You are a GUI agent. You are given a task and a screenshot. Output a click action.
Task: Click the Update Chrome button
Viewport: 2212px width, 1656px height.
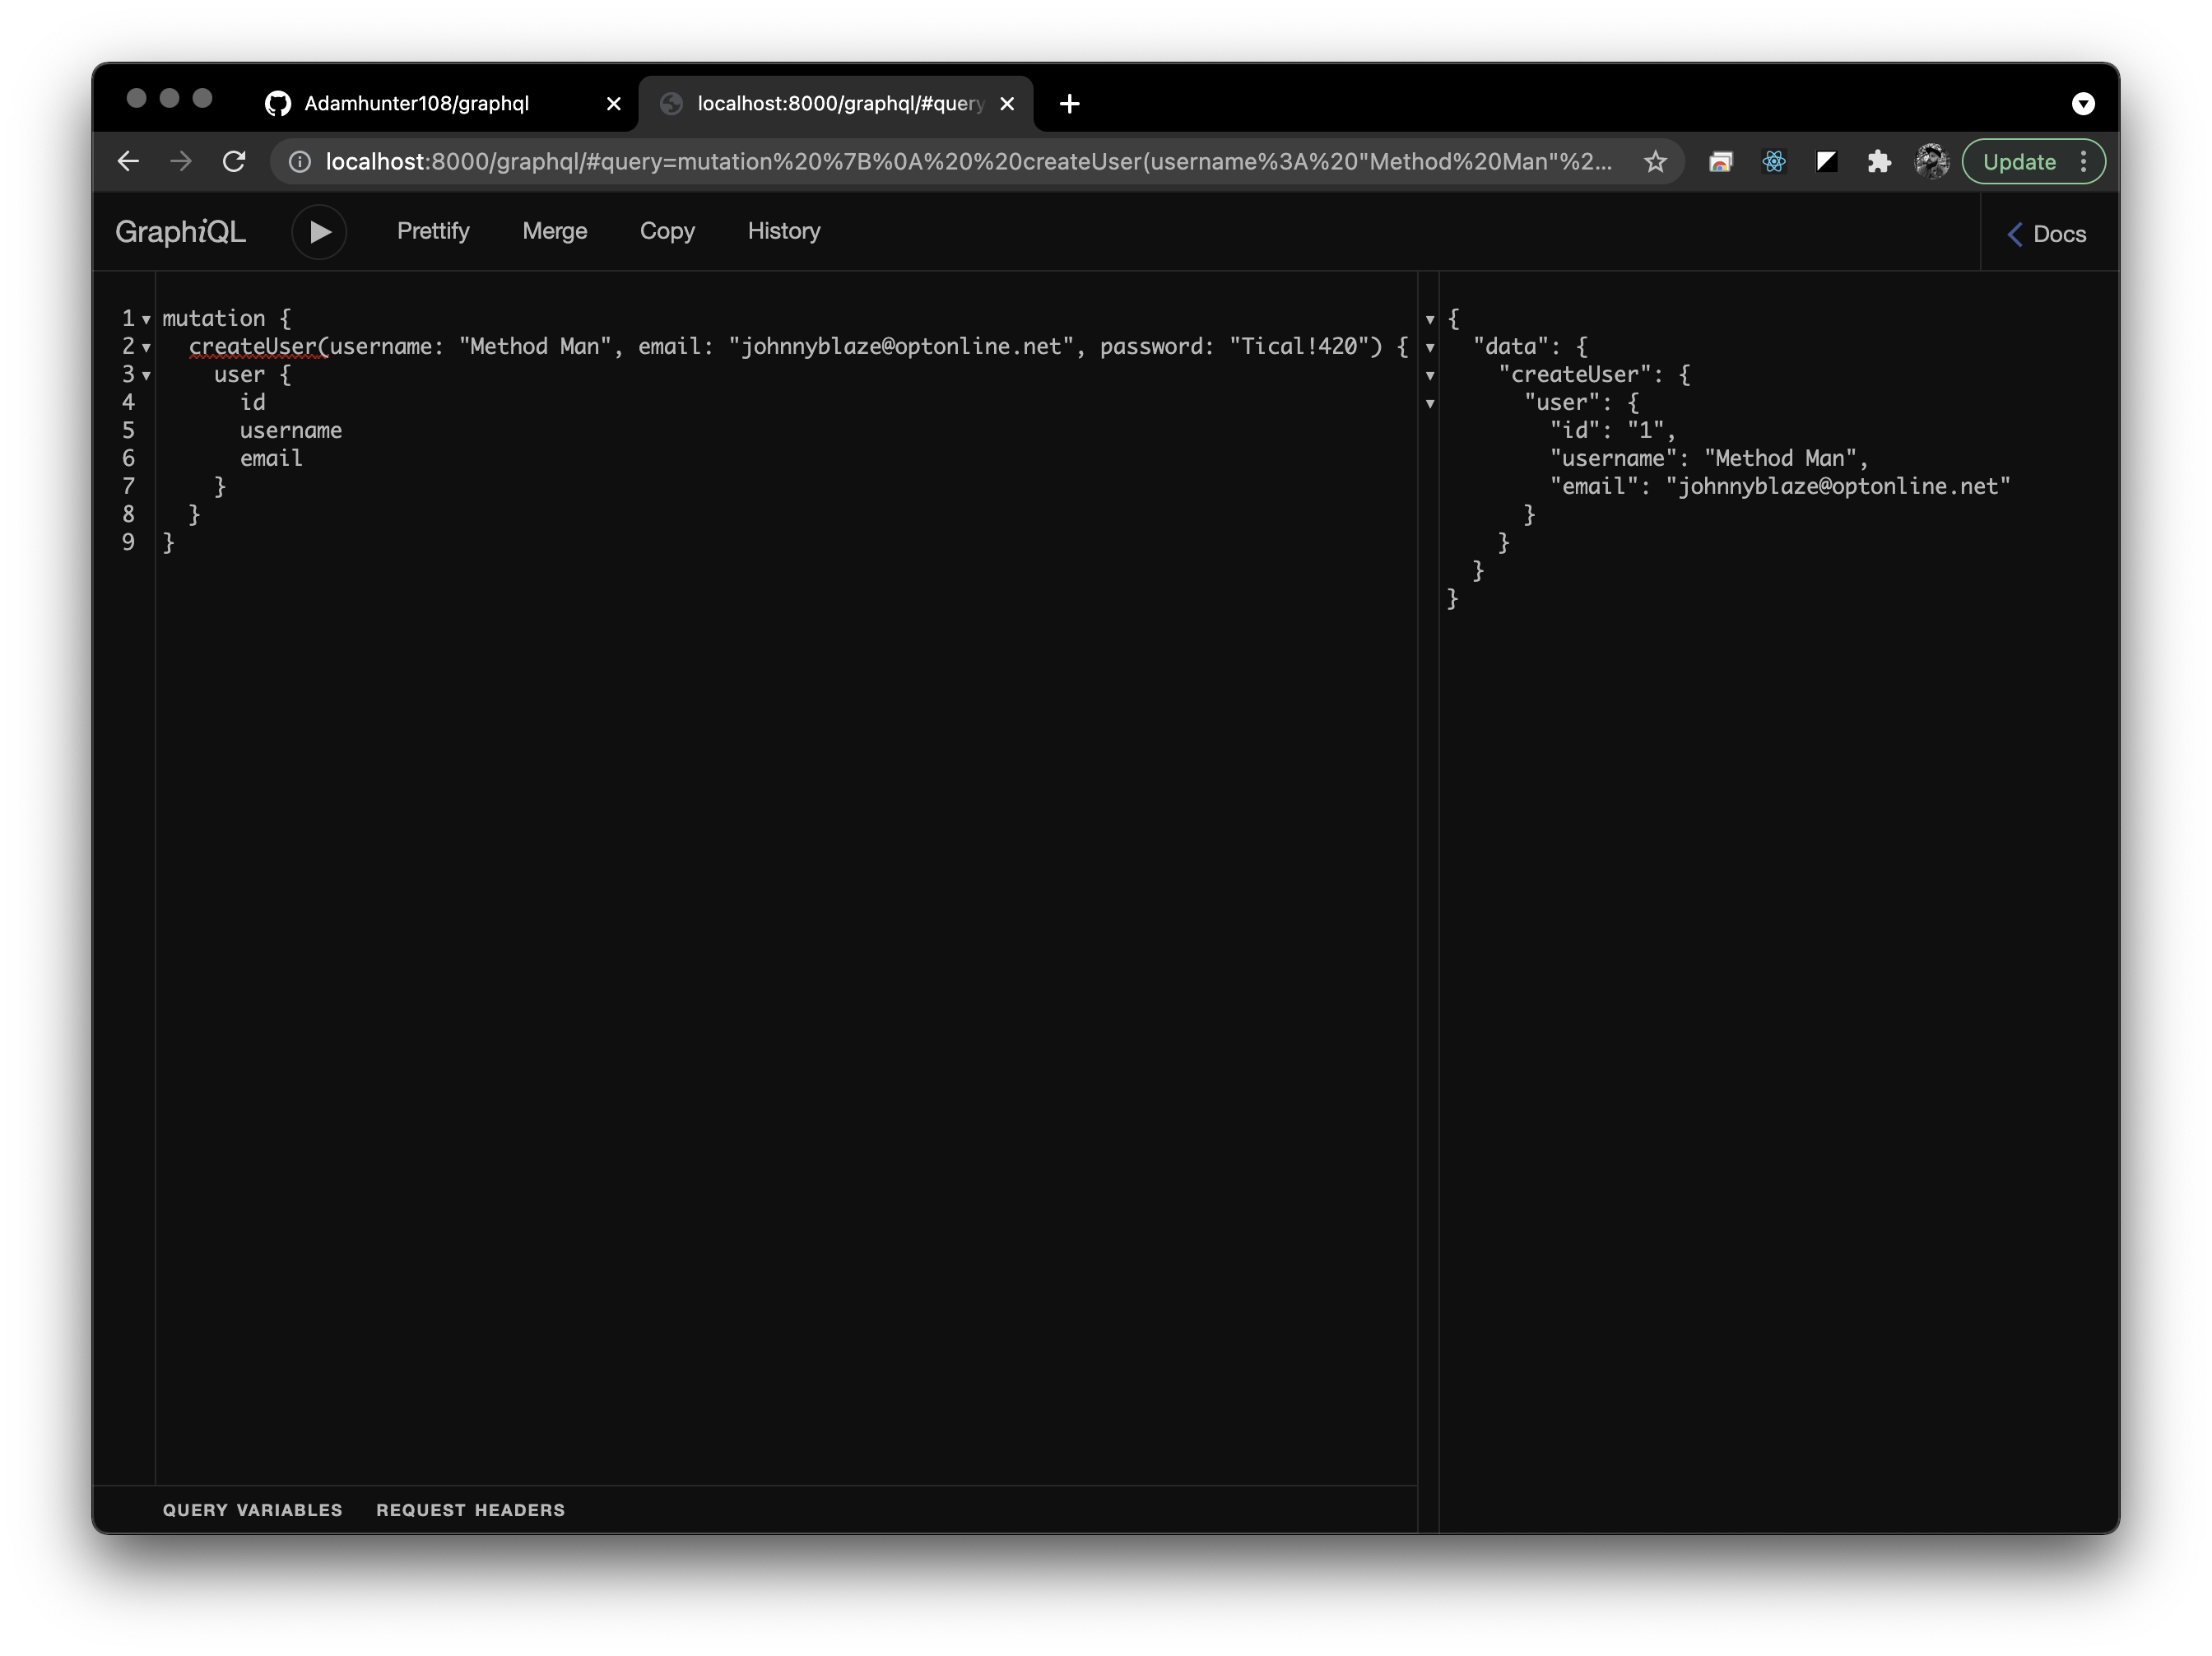[2019, 162]
